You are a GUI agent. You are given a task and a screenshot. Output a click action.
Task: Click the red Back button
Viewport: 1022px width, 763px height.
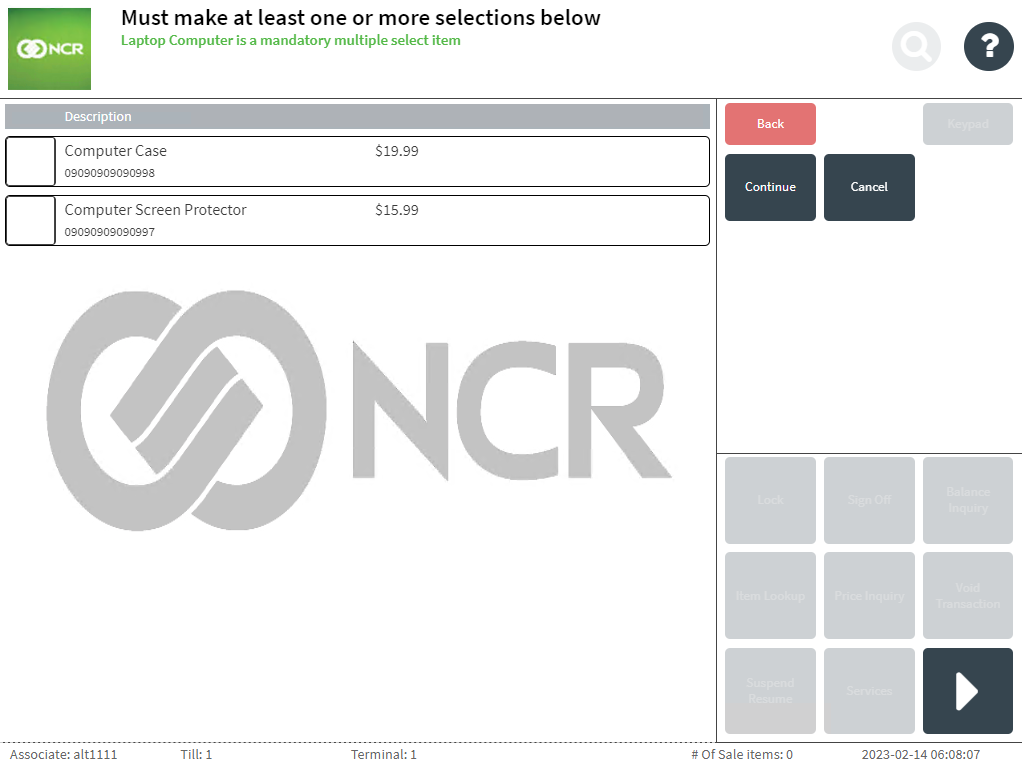(770, 124)
